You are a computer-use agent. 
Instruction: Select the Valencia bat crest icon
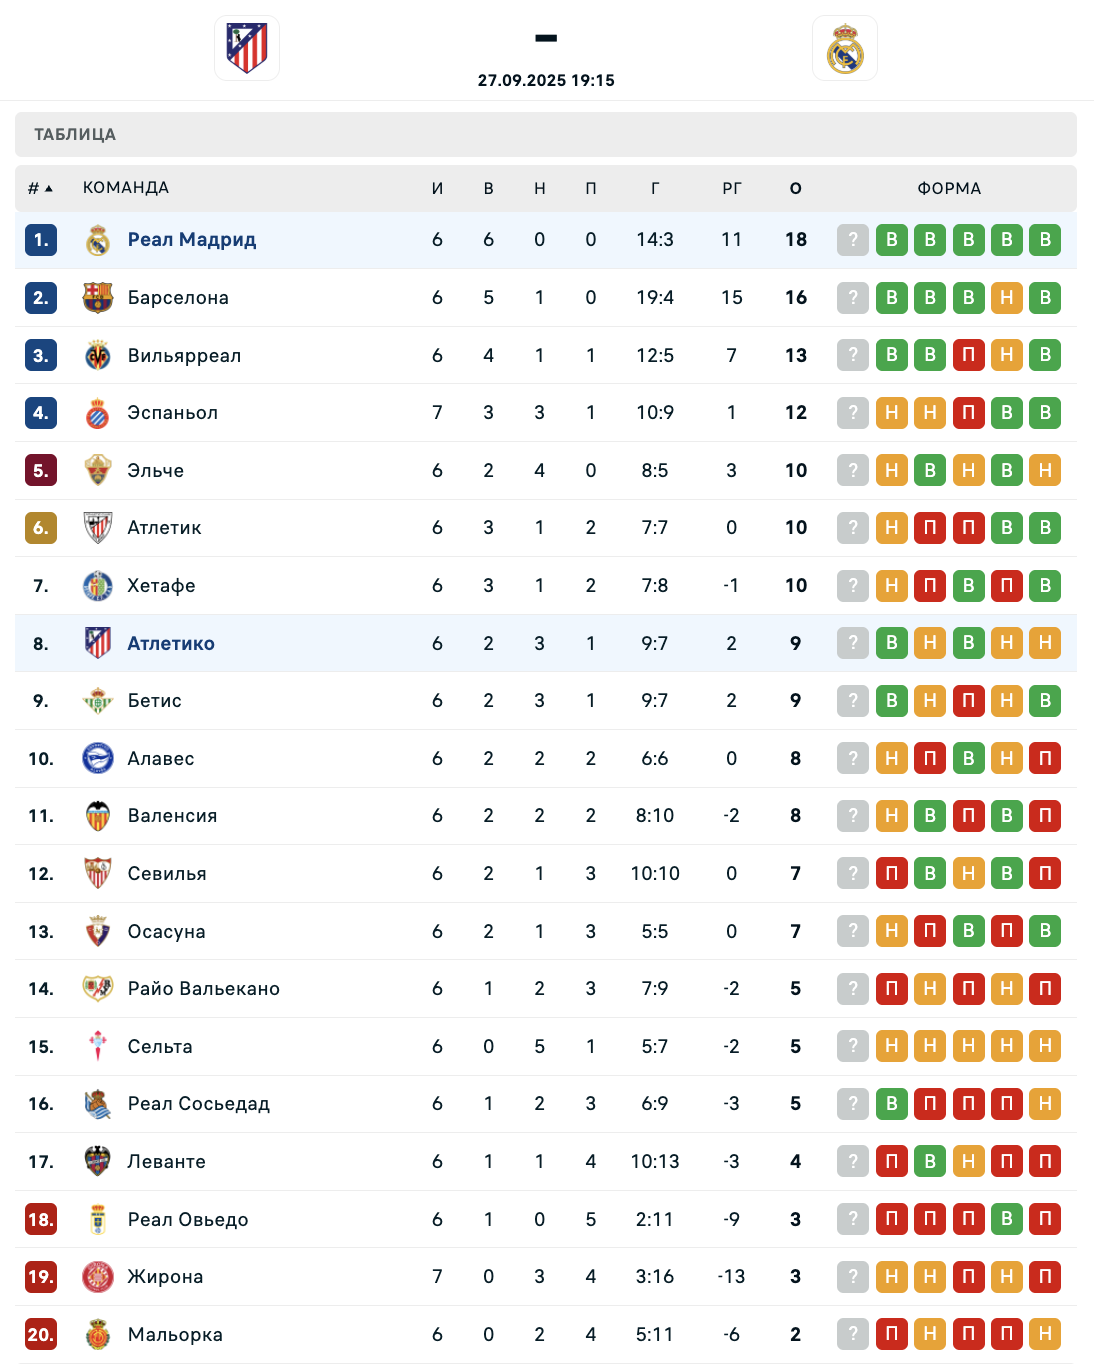pyautogui.click(x=98, y=816)
